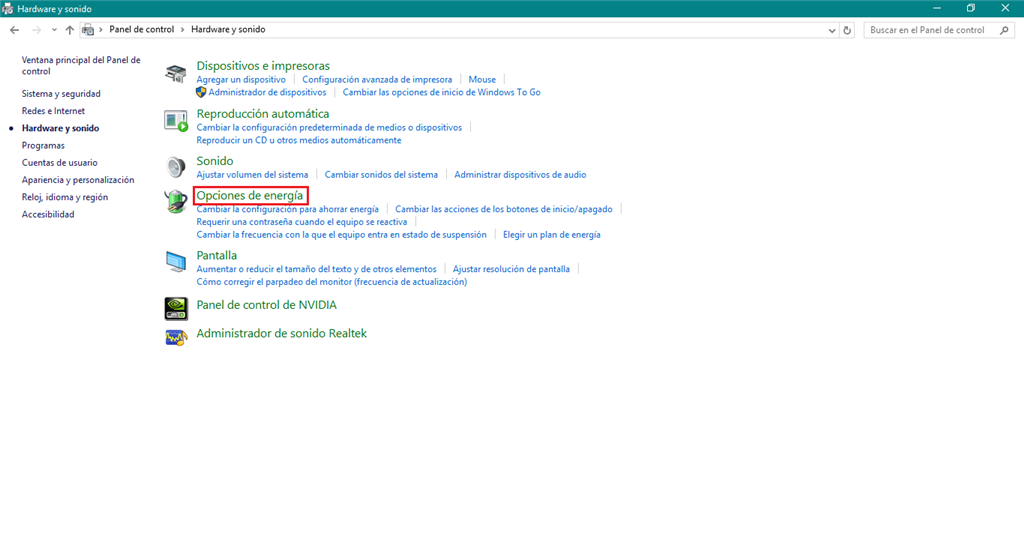Click Cambiar las opciones de inicio de Windows To Go

click(441, 93)
